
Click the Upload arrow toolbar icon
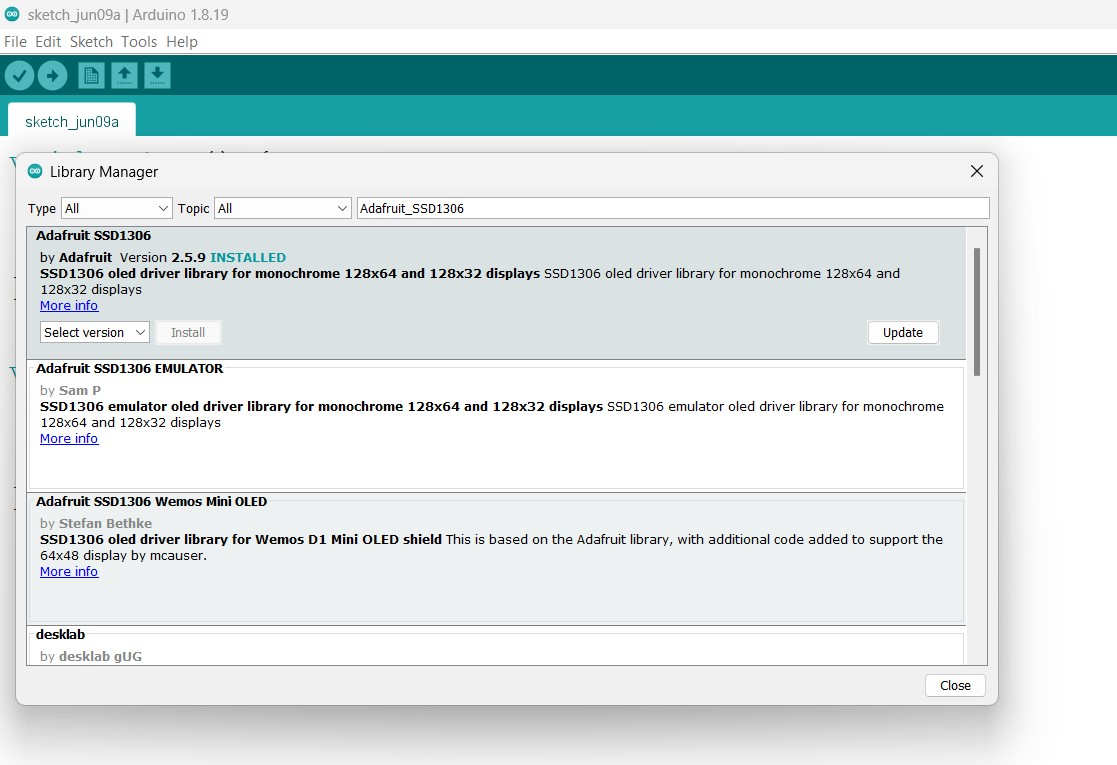click(x=52, y=75)
